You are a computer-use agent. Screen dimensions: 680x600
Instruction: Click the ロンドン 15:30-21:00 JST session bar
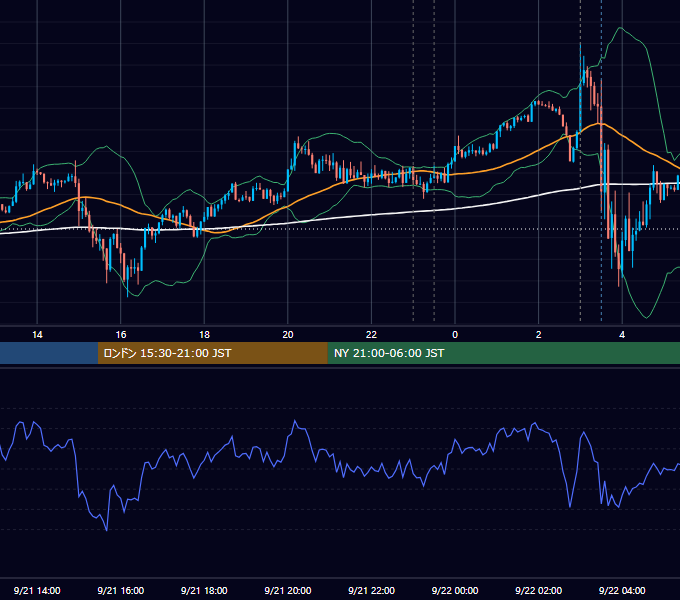pyautogui.click(x=212, y=353)
